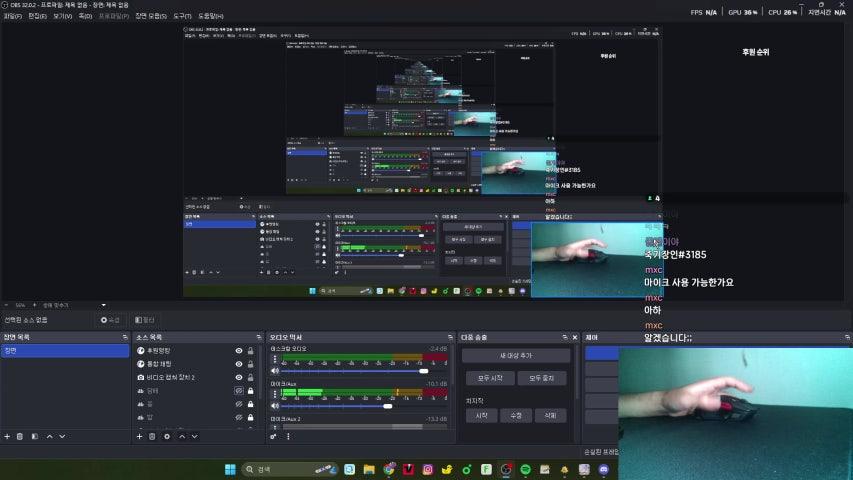Click the add source plus icon
The image size is (853, 480).
pos(139,436)
